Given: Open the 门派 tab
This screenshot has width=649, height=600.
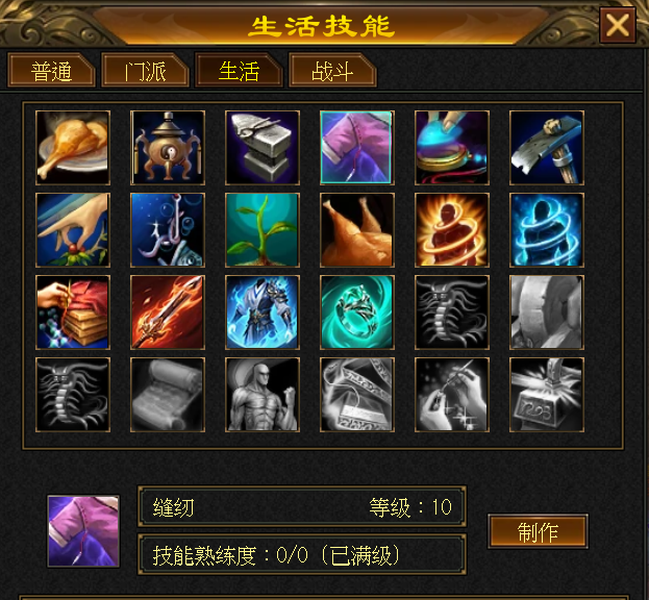Looking at the screenshot, I should (x=145, y=71).
